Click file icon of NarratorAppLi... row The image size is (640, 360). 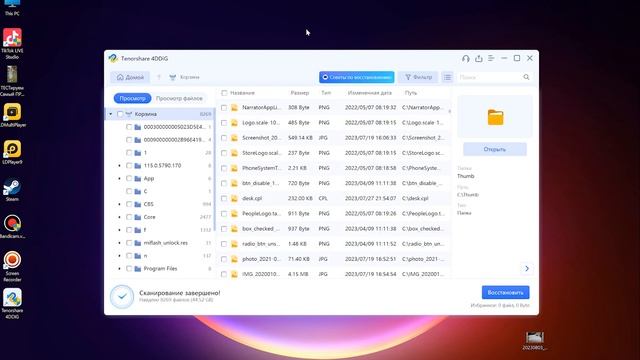(234, 108)
